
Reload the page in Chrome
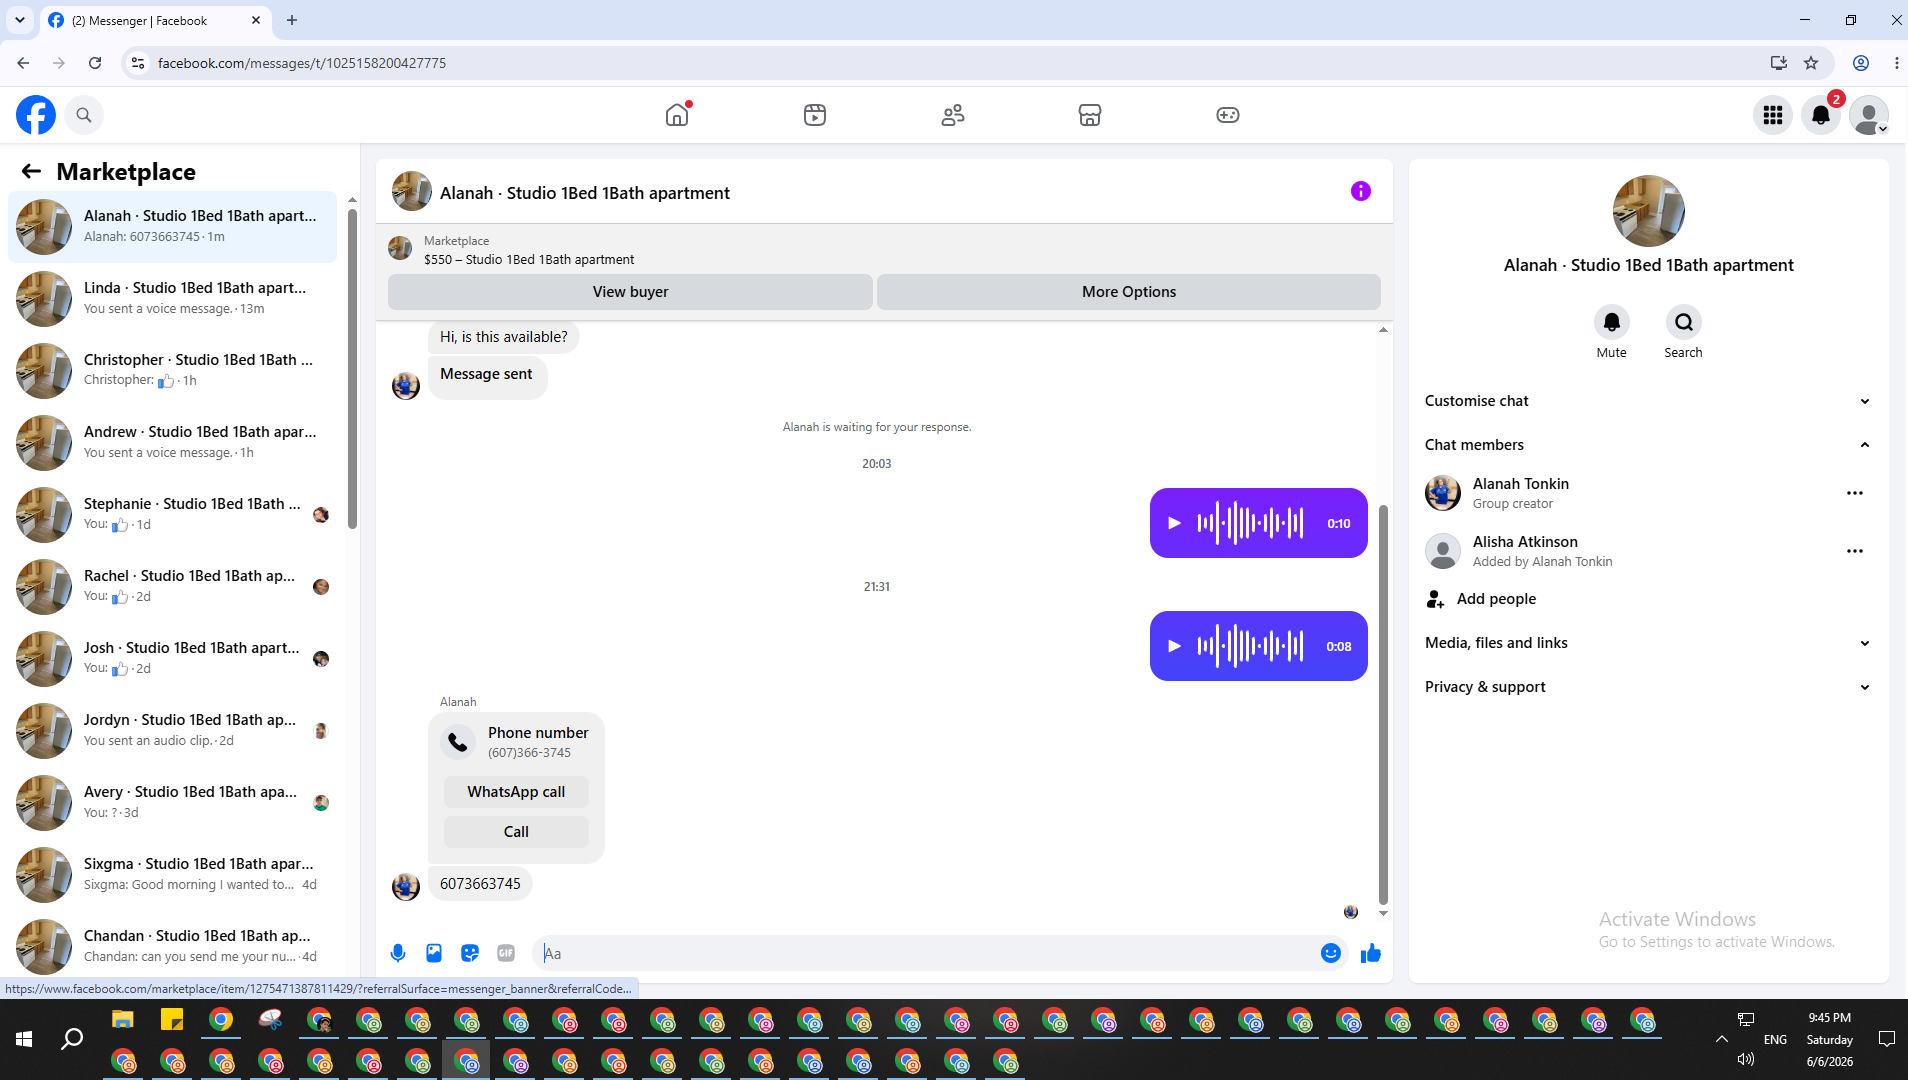coord(95,63)
